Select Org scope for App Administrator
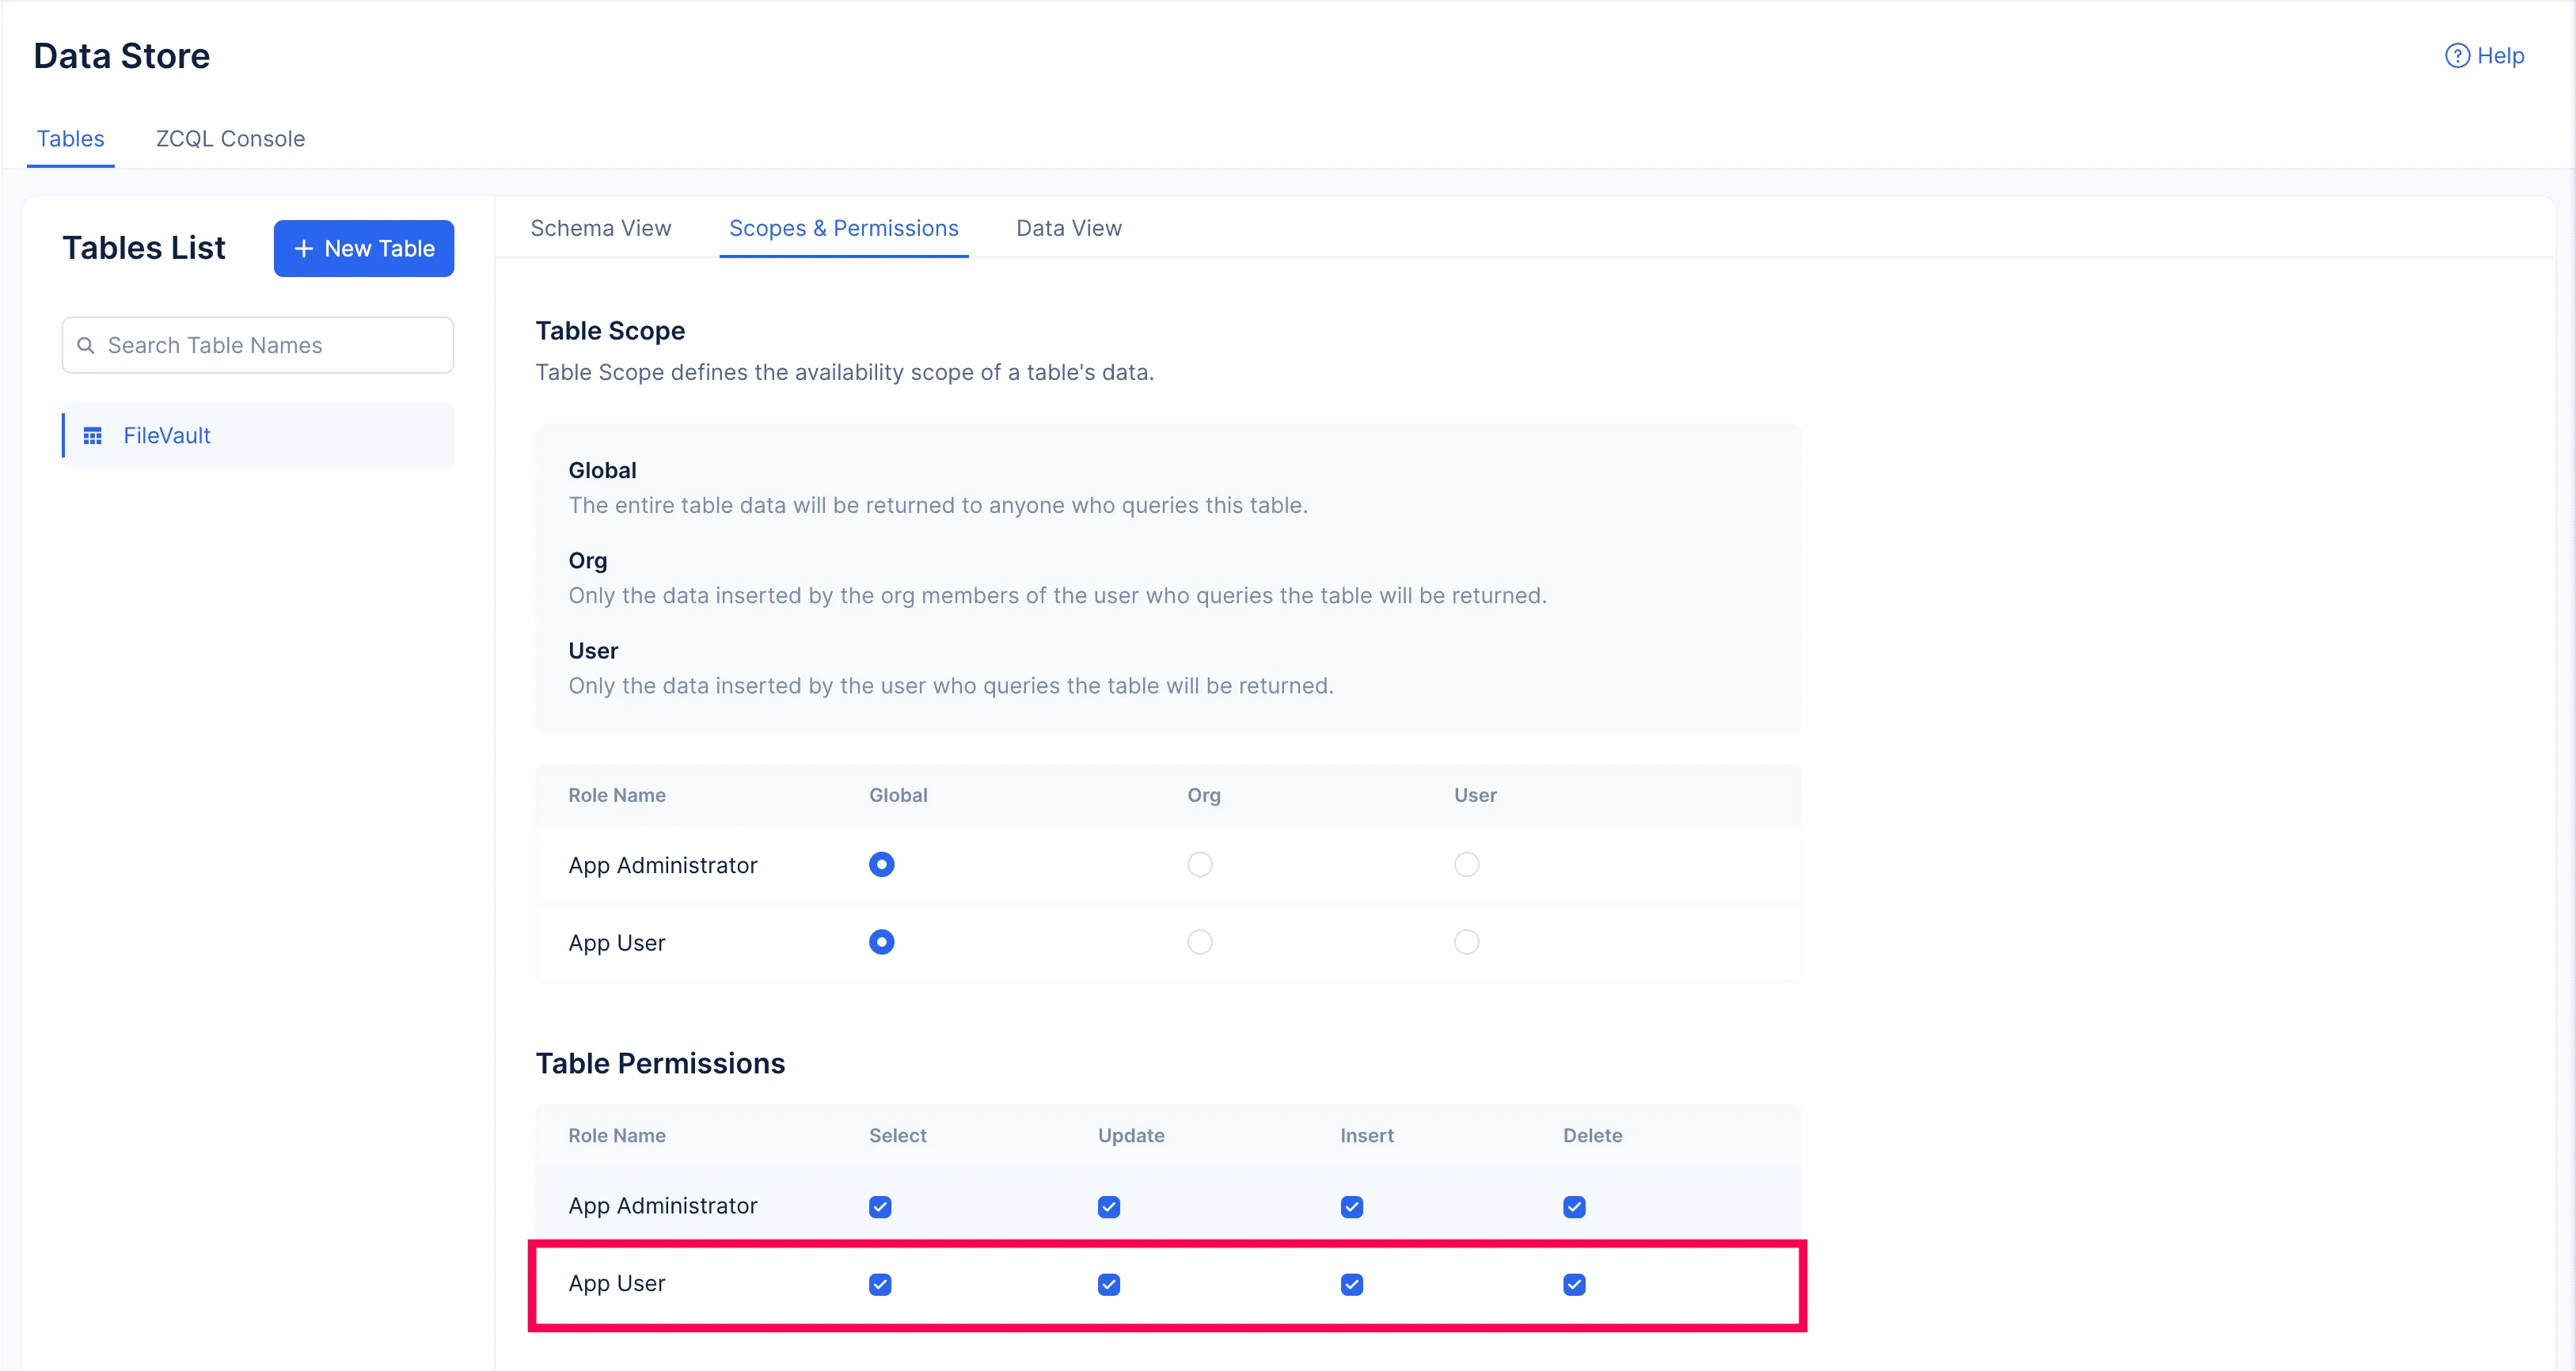Screen dimensions: 2576x1371 tap(1199, 864)
